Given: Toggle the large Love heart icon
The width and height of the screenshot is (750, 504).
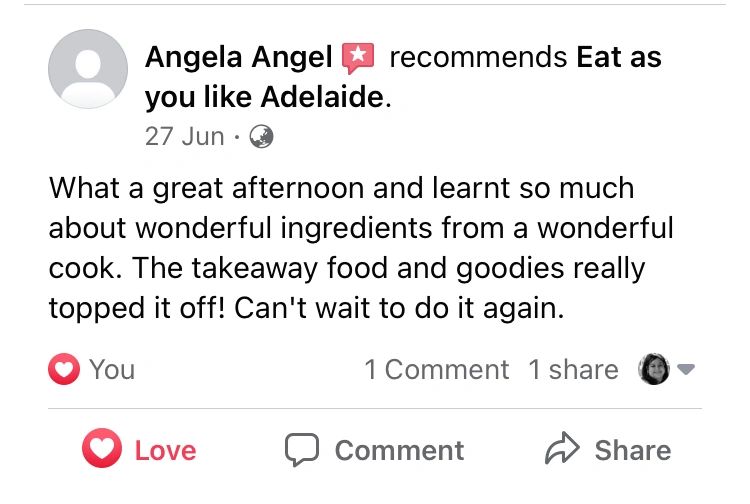Looking at the screenshot, I should 101,450.
